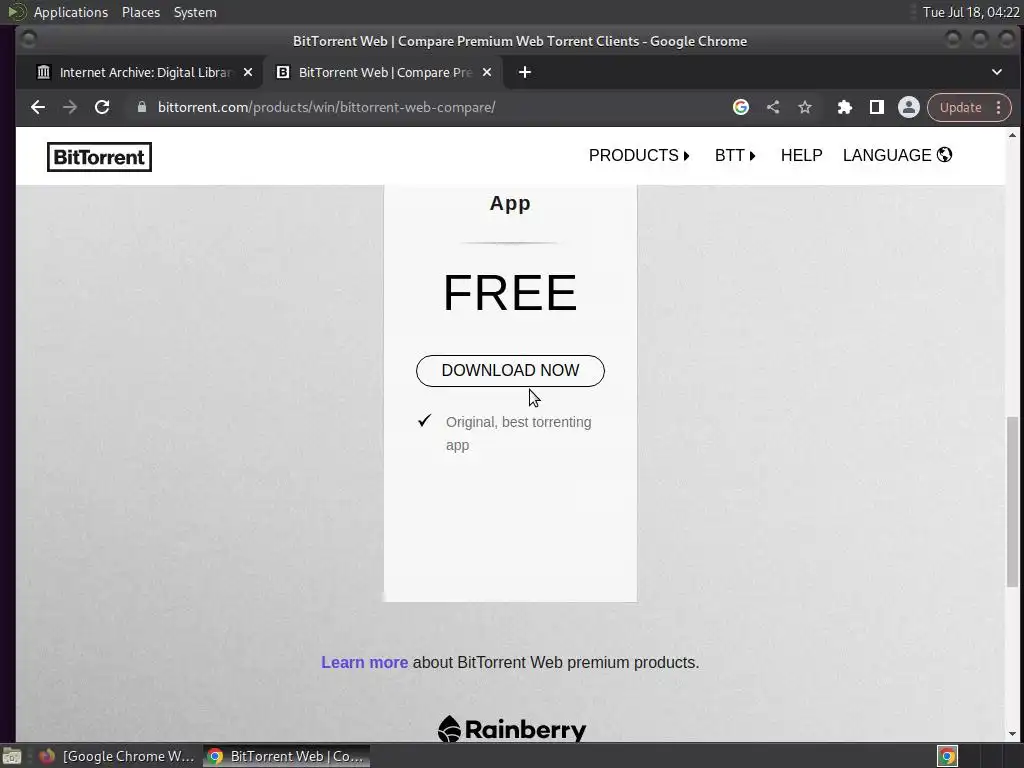Click the BitTorrent logo
Screen dimensions: 1024x768
point(99,157)
